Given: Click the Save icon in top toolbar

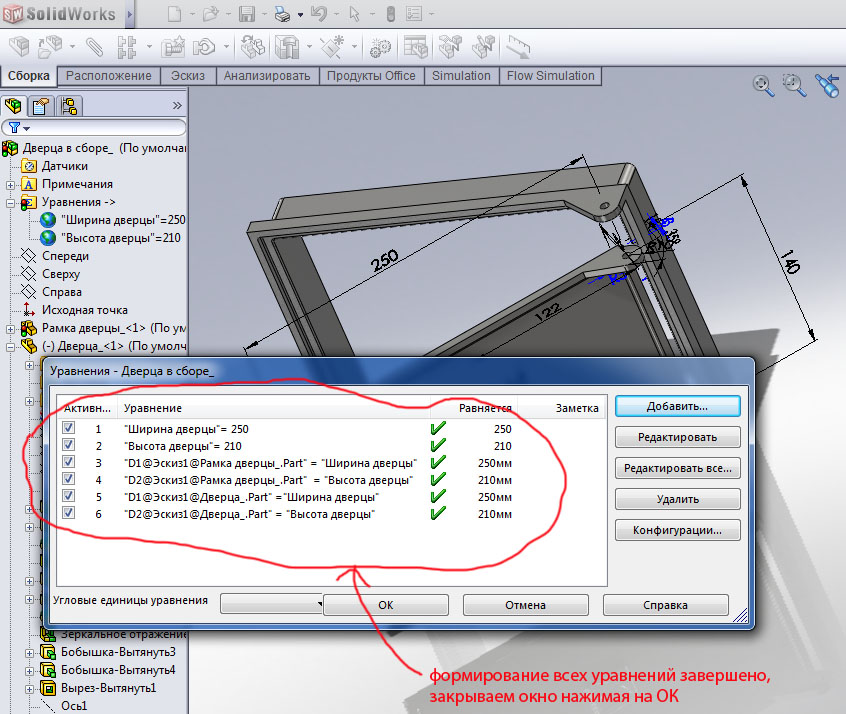Looking at the screenshot, I should [x=245, y=14].
